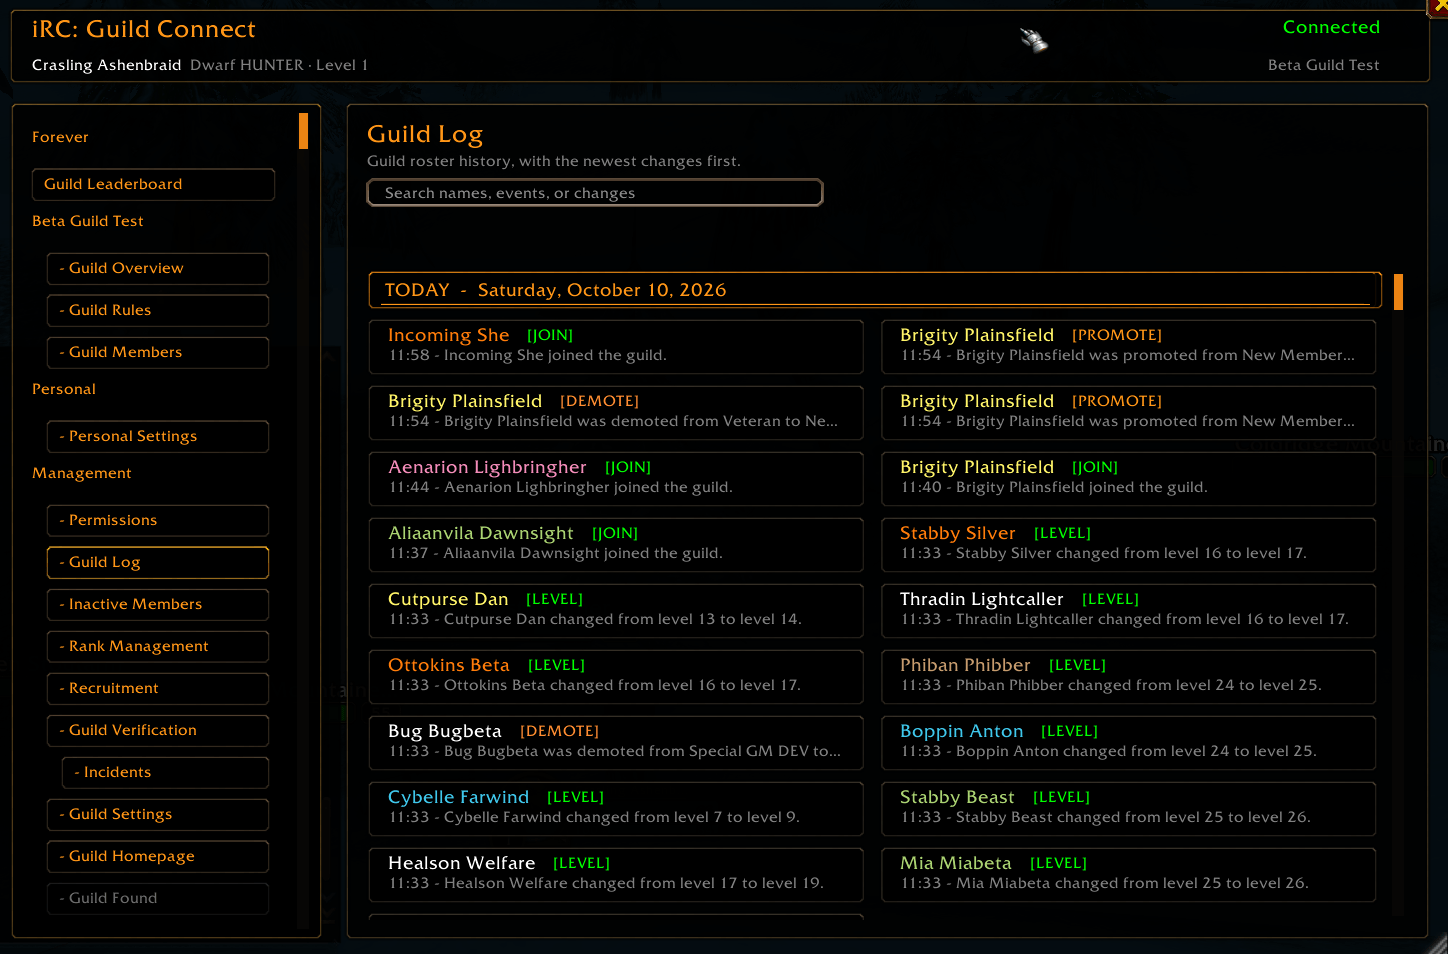Screen dimensions: 1448x954
Task: Select the Boppin Anton level entry
Action: (x=1128, y=743)
